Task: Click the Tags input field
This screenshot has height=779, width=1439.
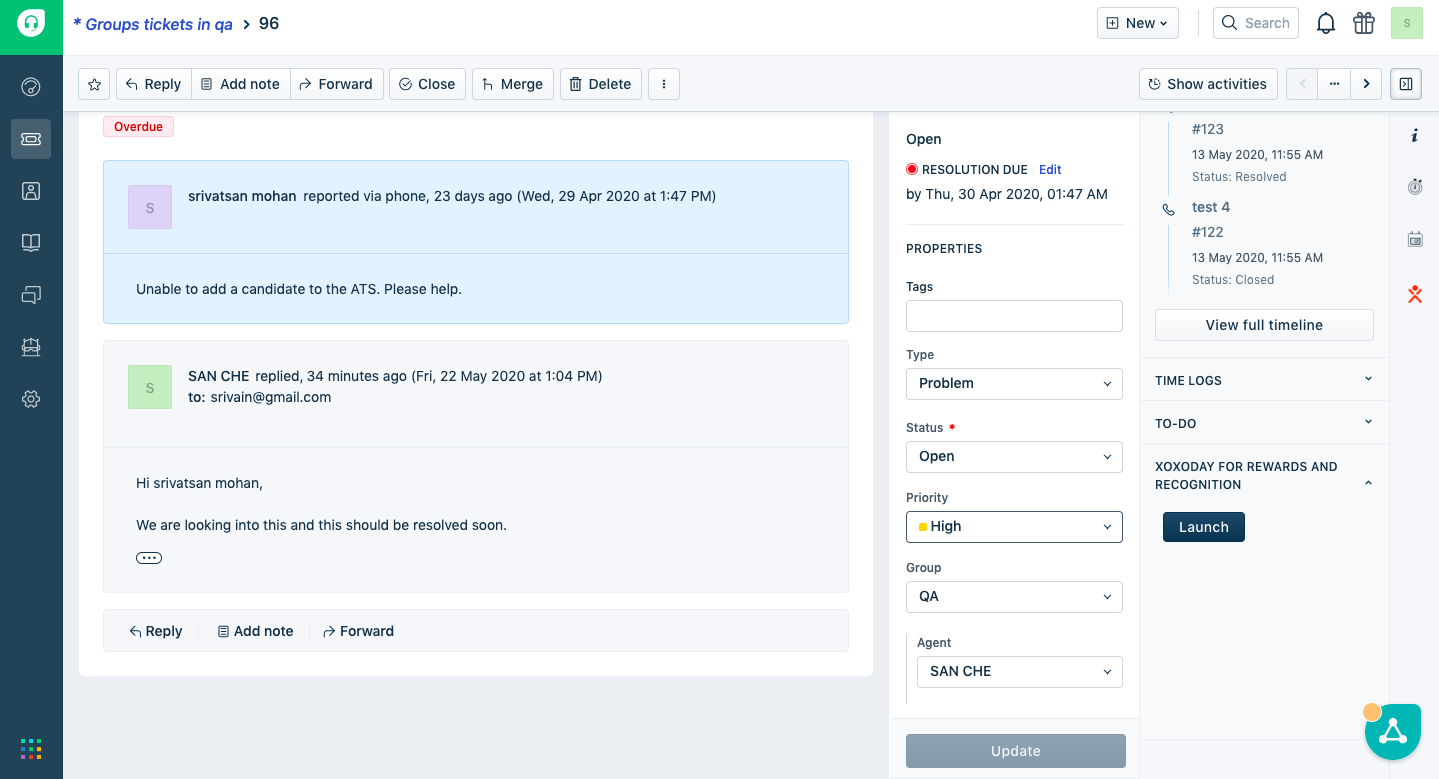Action: click(x=1014, y=316)
